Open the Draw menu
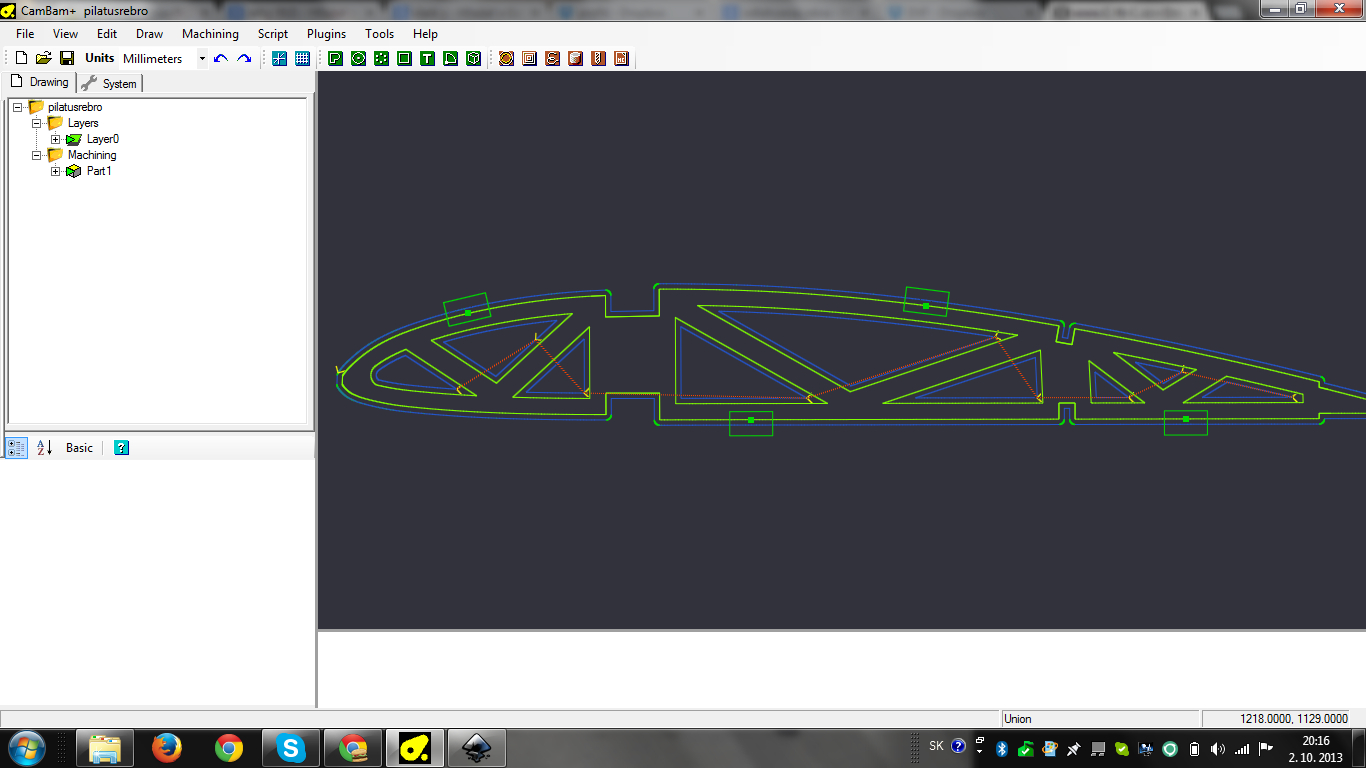The image size is (1366, 768). (149, 34)
